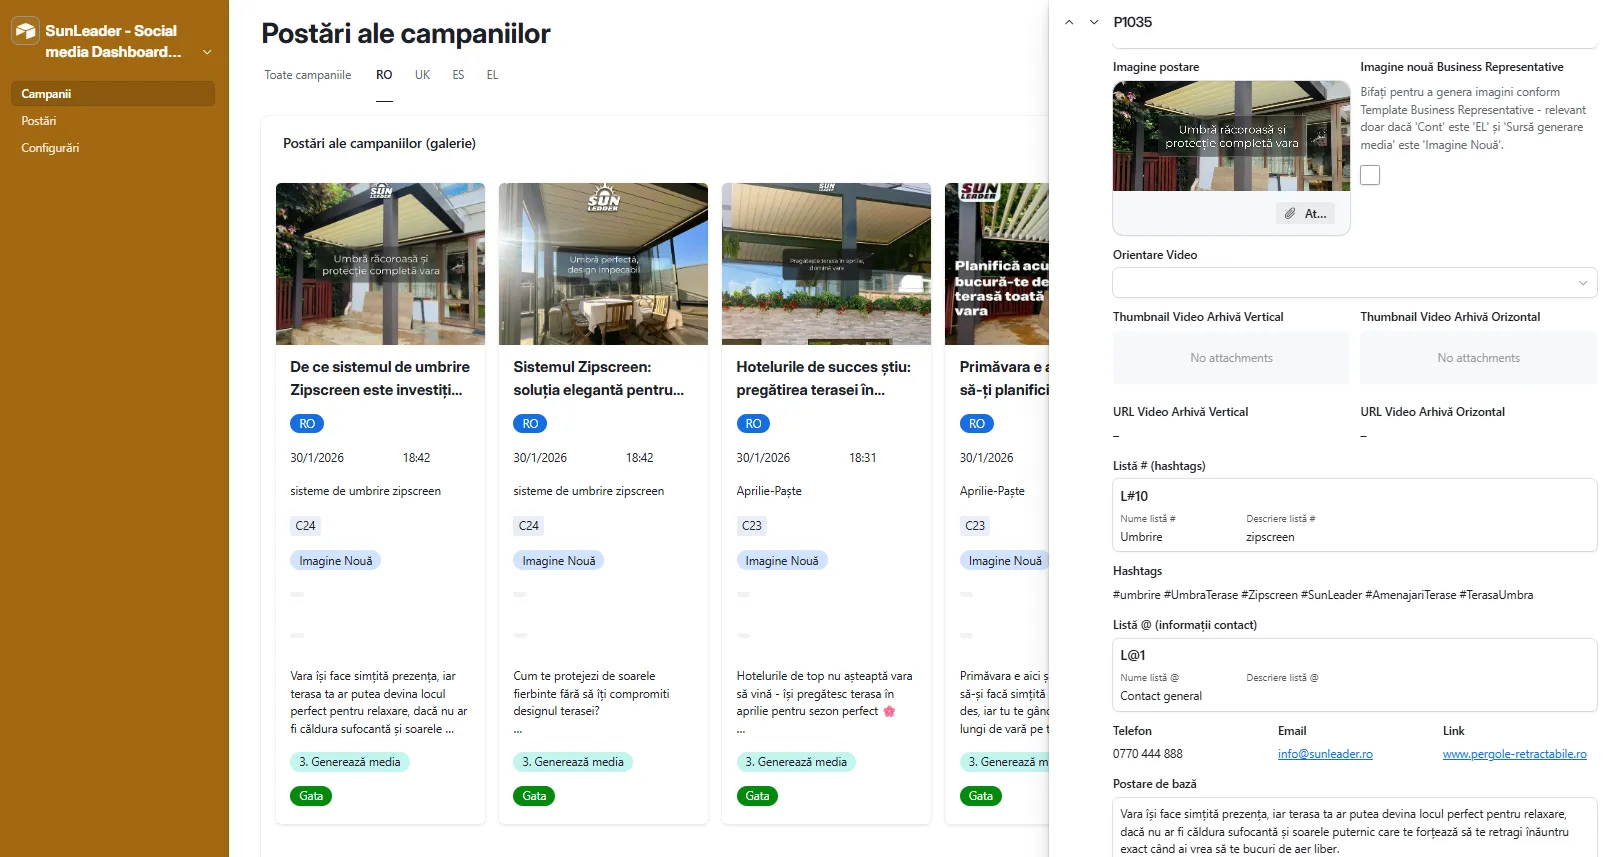This screenshot has width=1607, height=857.
Task: Click C23 tag on 'Hotelurile de succes' card
Action: [x=751, y=526]
